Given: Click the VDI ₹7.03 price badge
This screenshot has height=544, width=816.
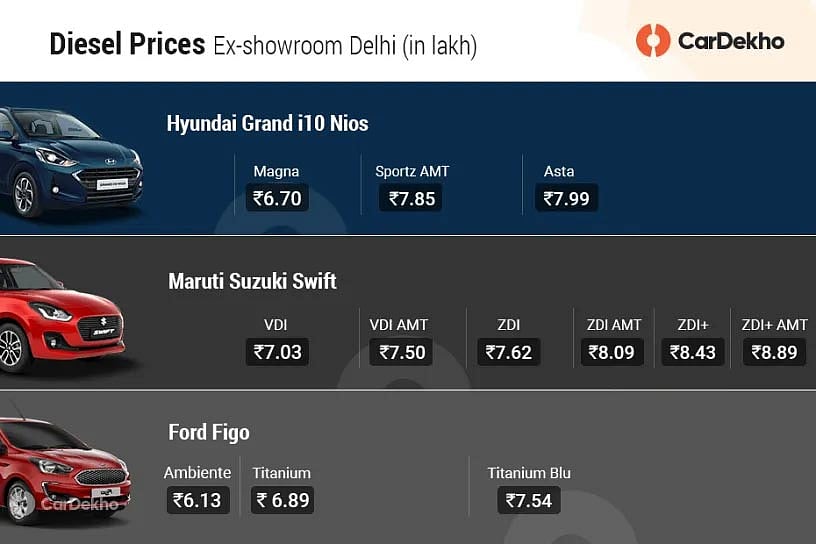Looking at the screenshot, I should coord(277,352).
